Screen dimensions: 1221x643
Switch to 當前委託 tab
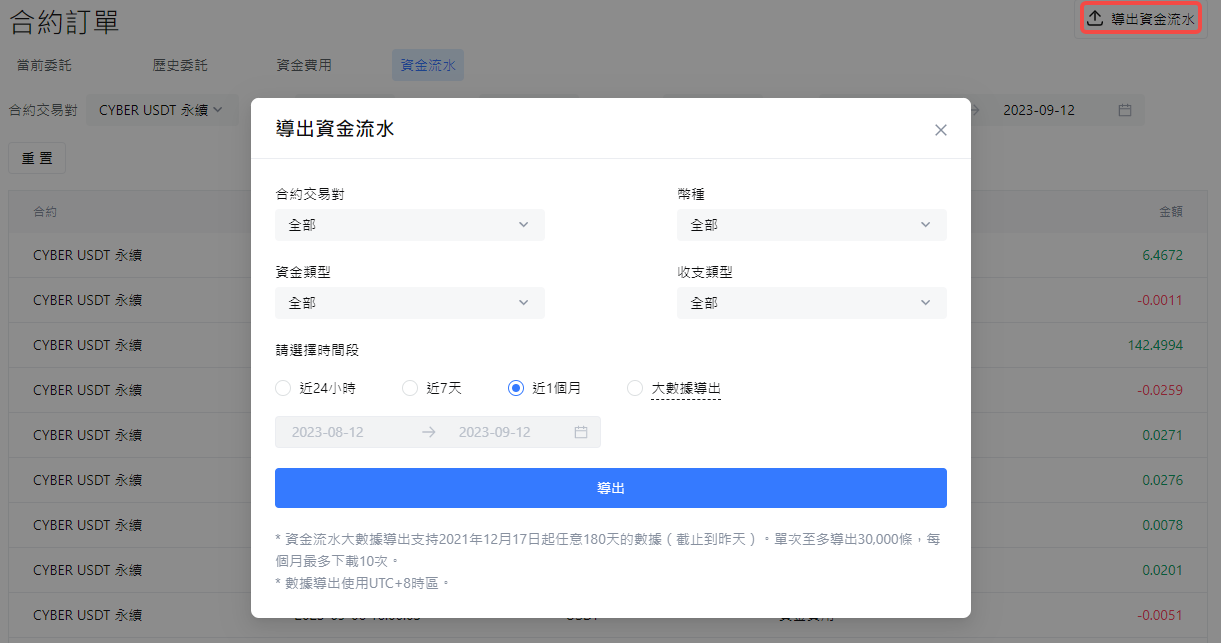pos(44,65)
